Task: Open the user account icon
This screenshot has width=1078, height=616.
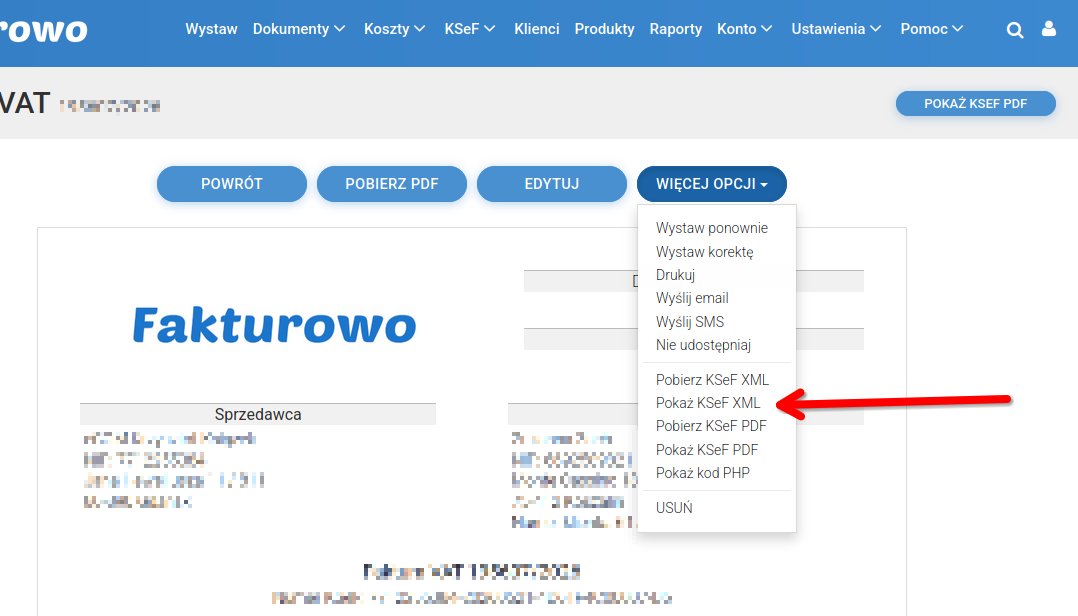Action: tap(1048, 29)
